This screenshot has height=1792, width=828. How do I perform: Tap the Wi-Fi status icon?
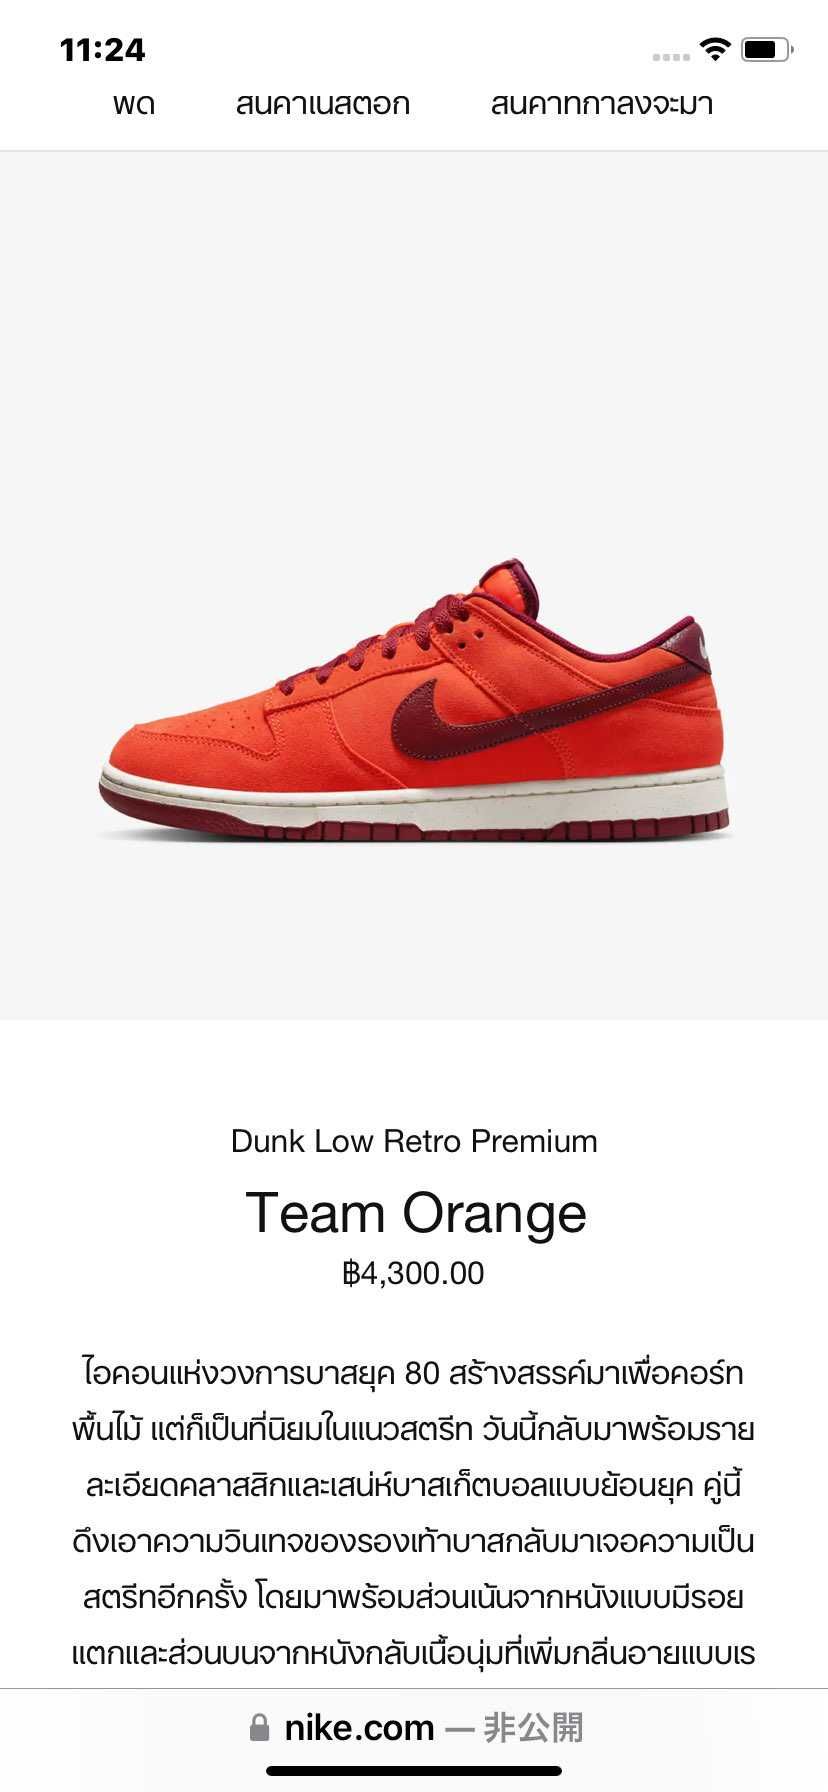[715, 49]
